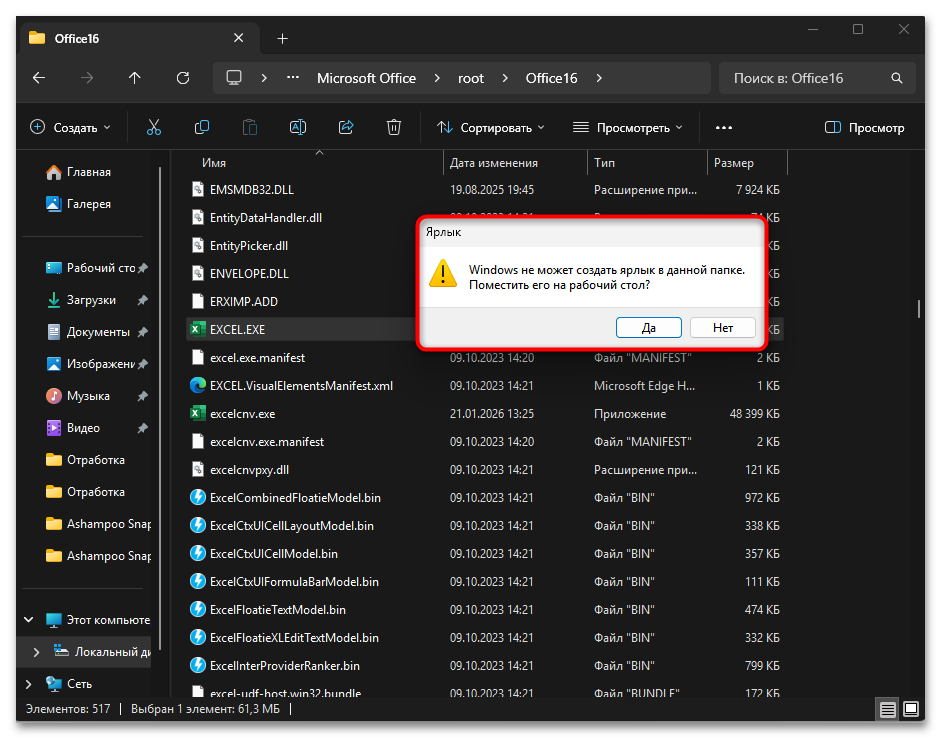Toggle the Preview (Просмотр) pane
Screen dimensions: 941x739
[x=864, y=127]
